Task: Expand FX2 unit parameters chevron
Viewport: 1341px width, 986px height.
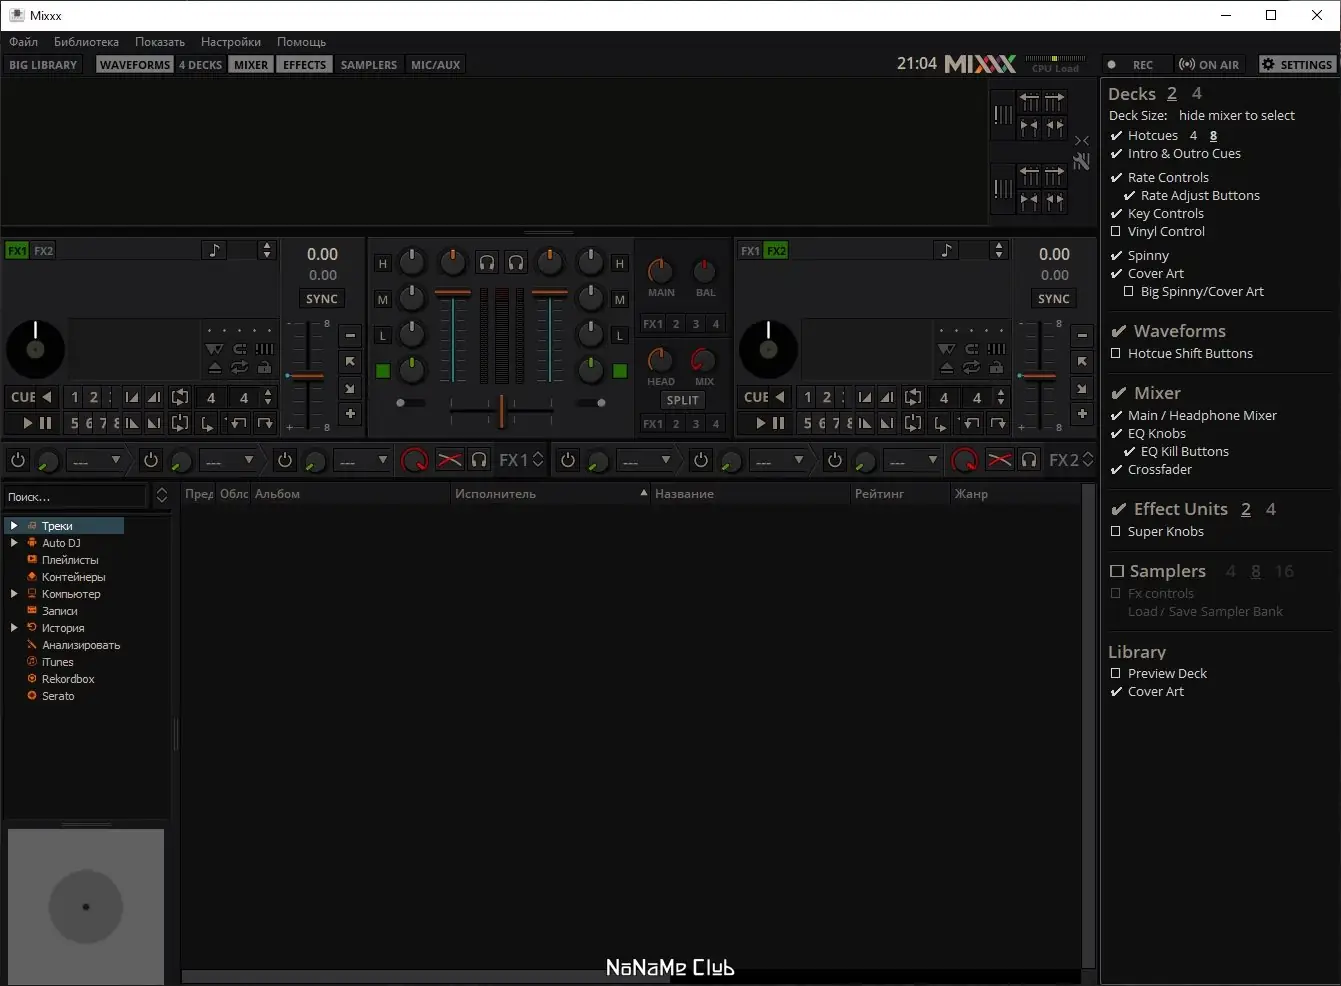Action: tap(1088, 460)
